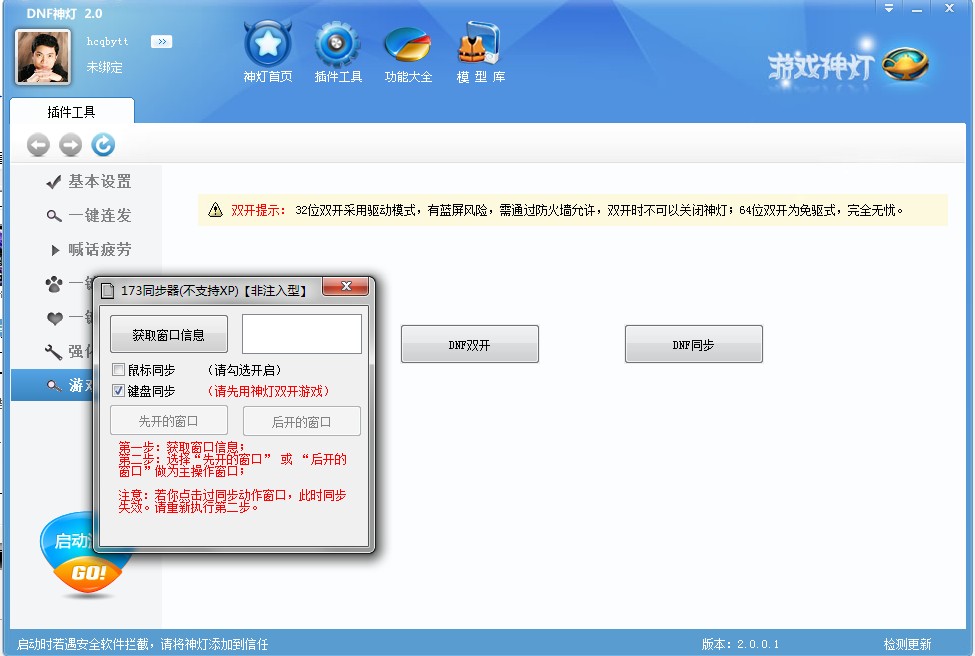
Task: Minimize the DNF神灯 window
Action: click(917, 9)
